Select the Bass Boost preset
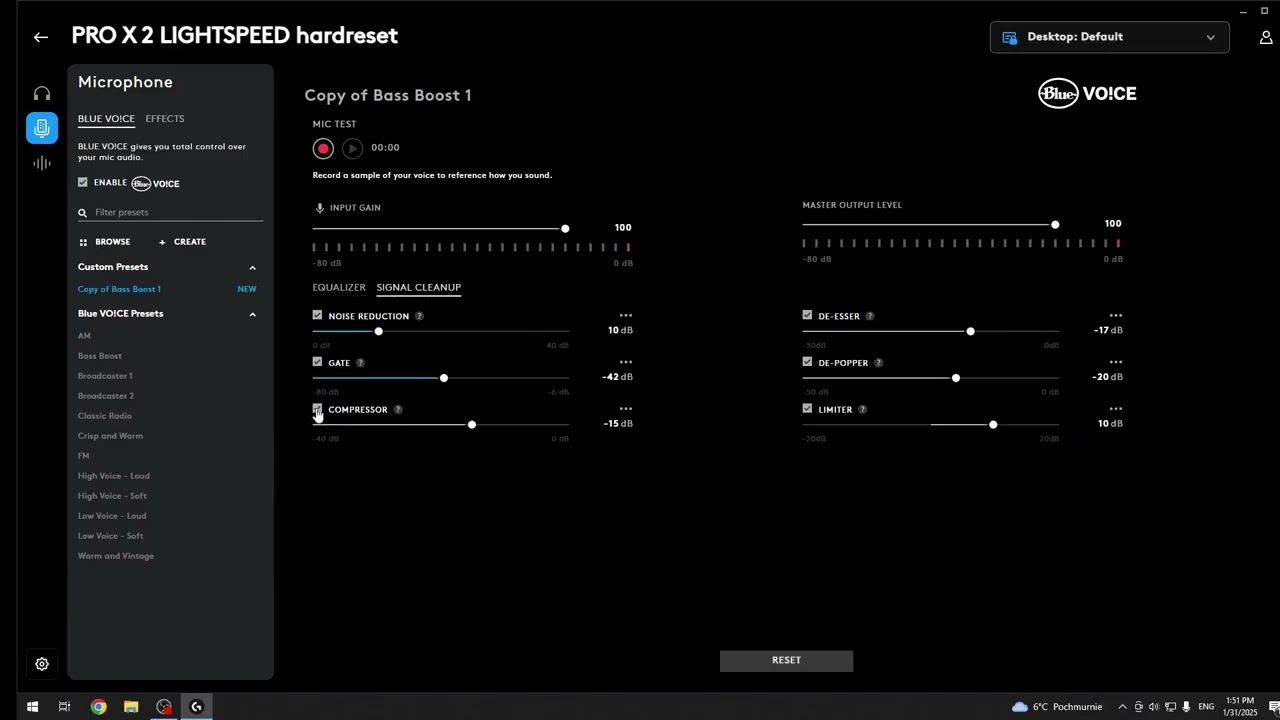This screenshot has height=720, width=1280. (100, 356)
